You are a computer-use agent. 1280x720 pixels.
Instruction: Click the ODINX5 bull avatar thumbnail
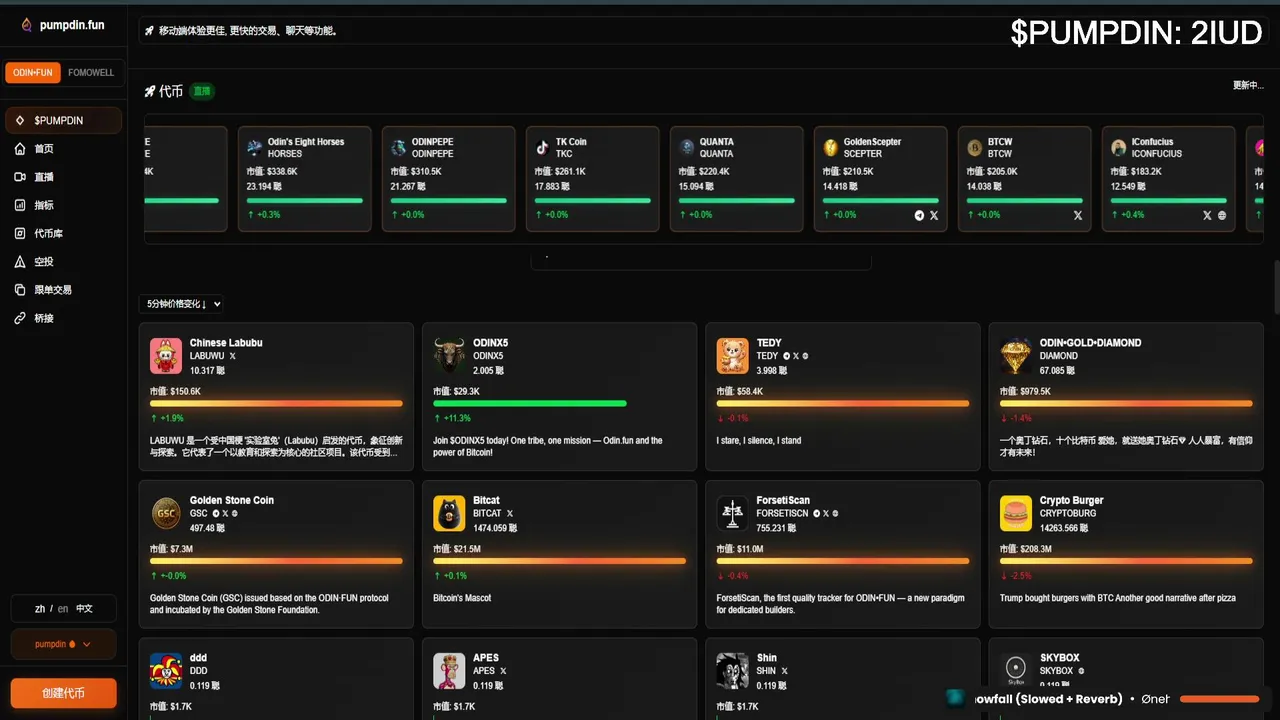click(449, 356)
